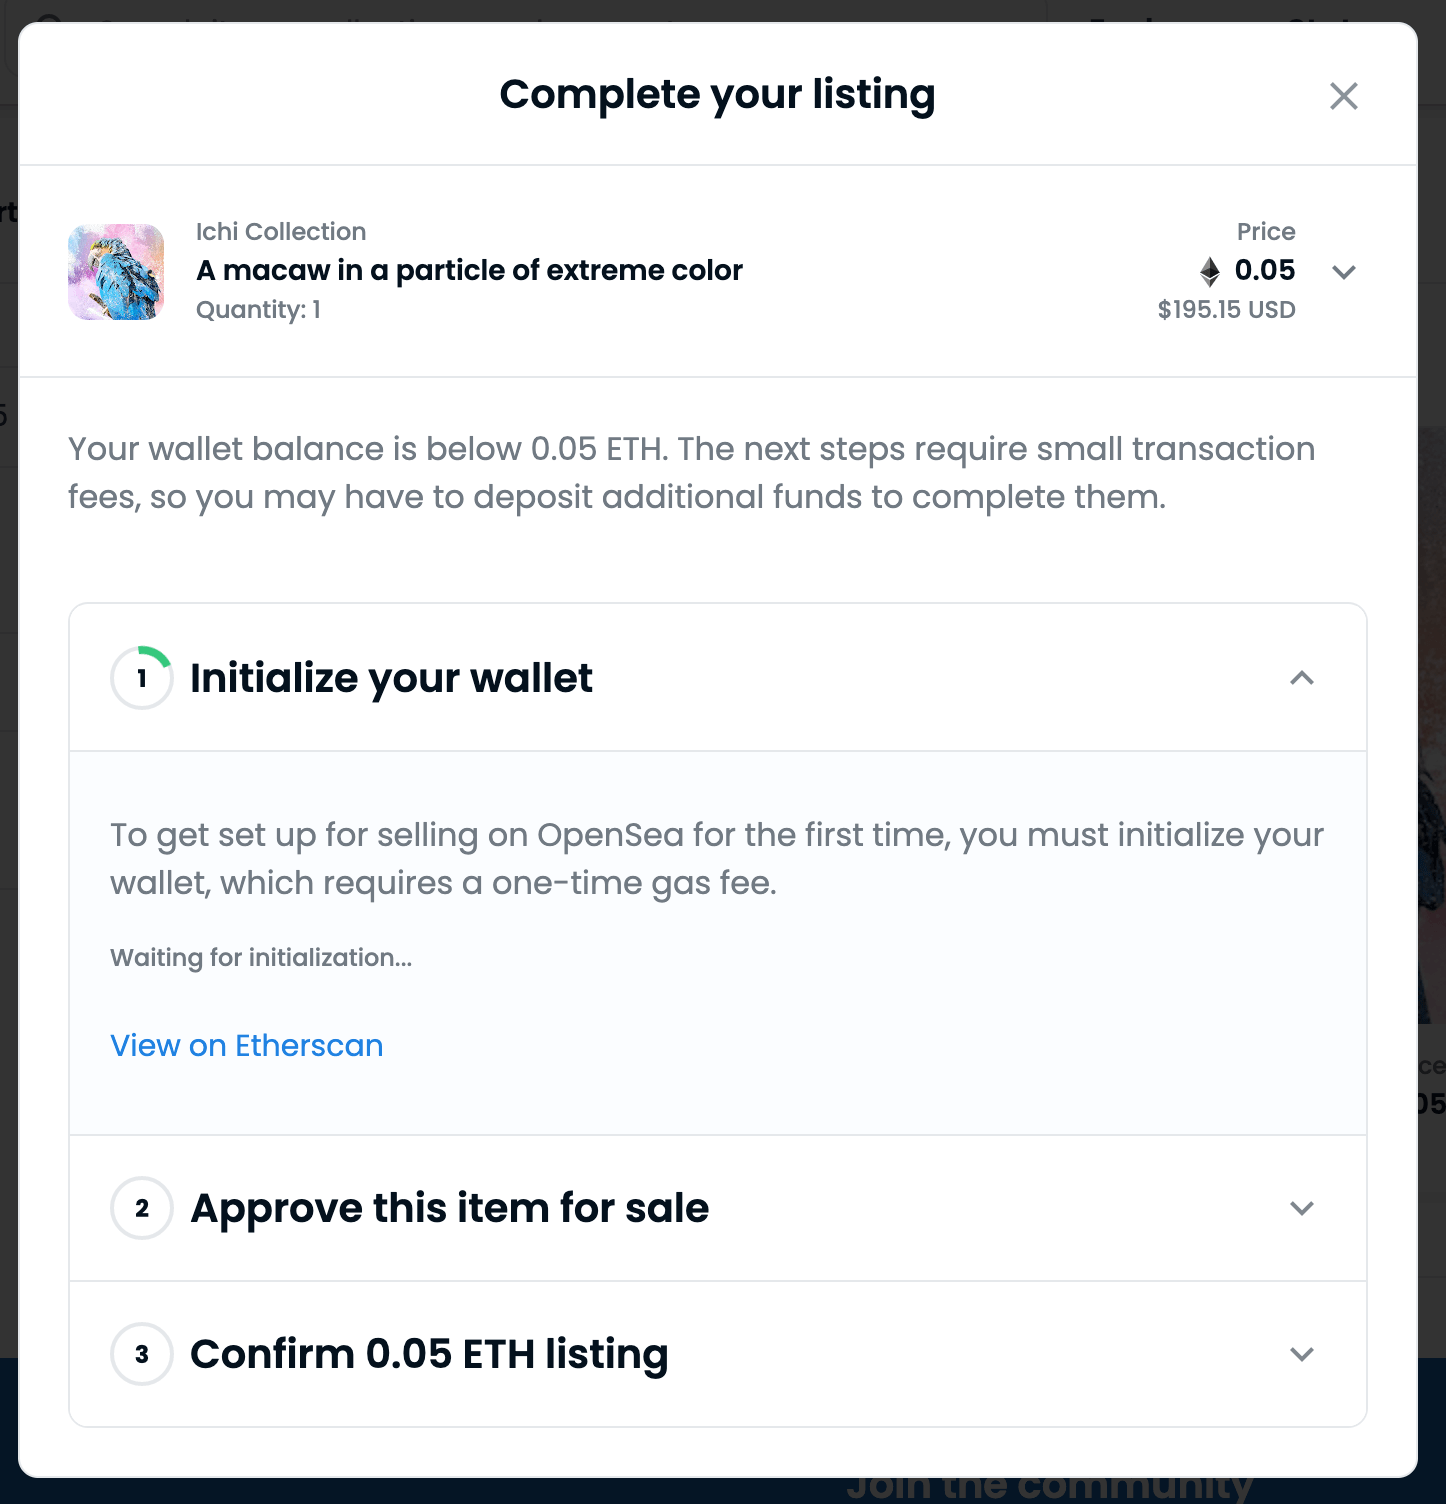1446x1504 pixels.
Task: Click the step 3 number circle icon
Action: coord(142,1354)
